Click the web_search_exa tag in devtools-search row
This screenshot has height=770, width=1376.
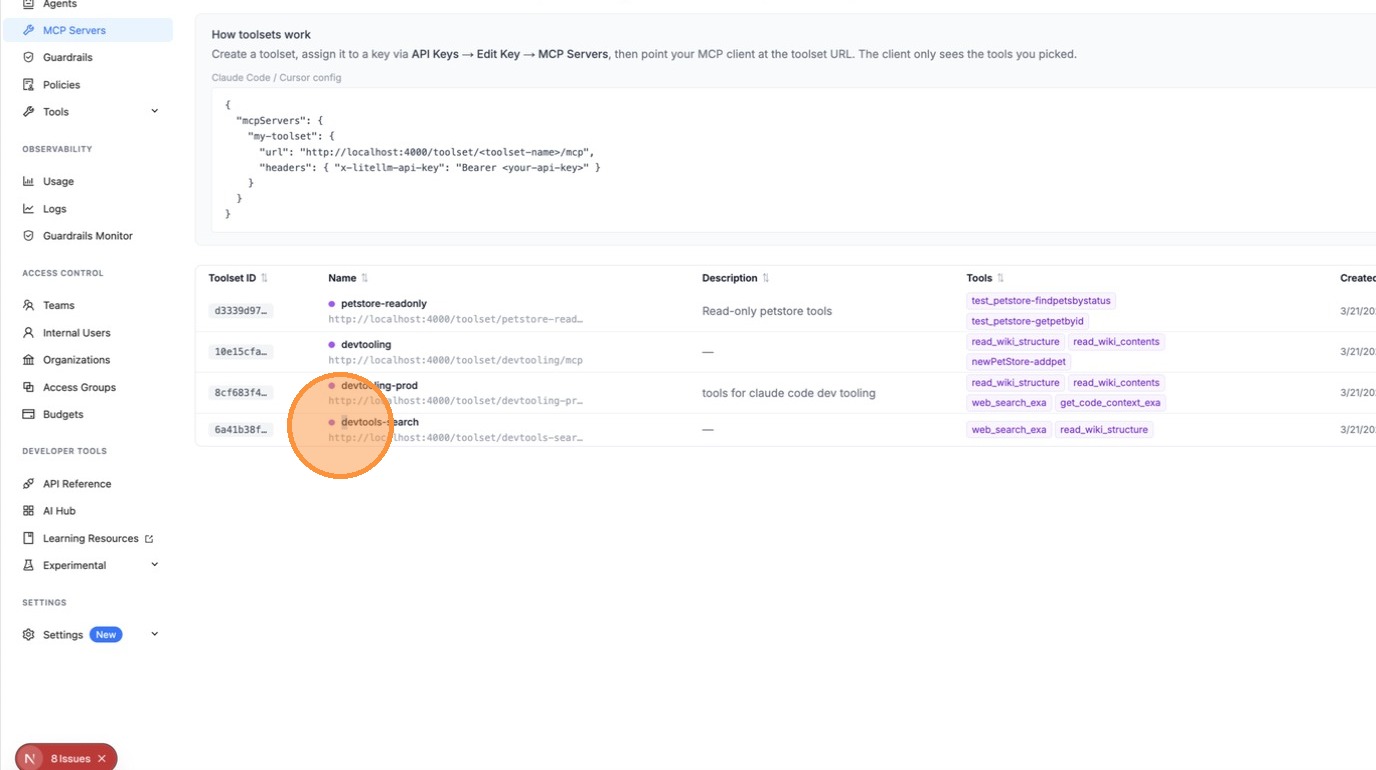click(x=1008, y=430)
